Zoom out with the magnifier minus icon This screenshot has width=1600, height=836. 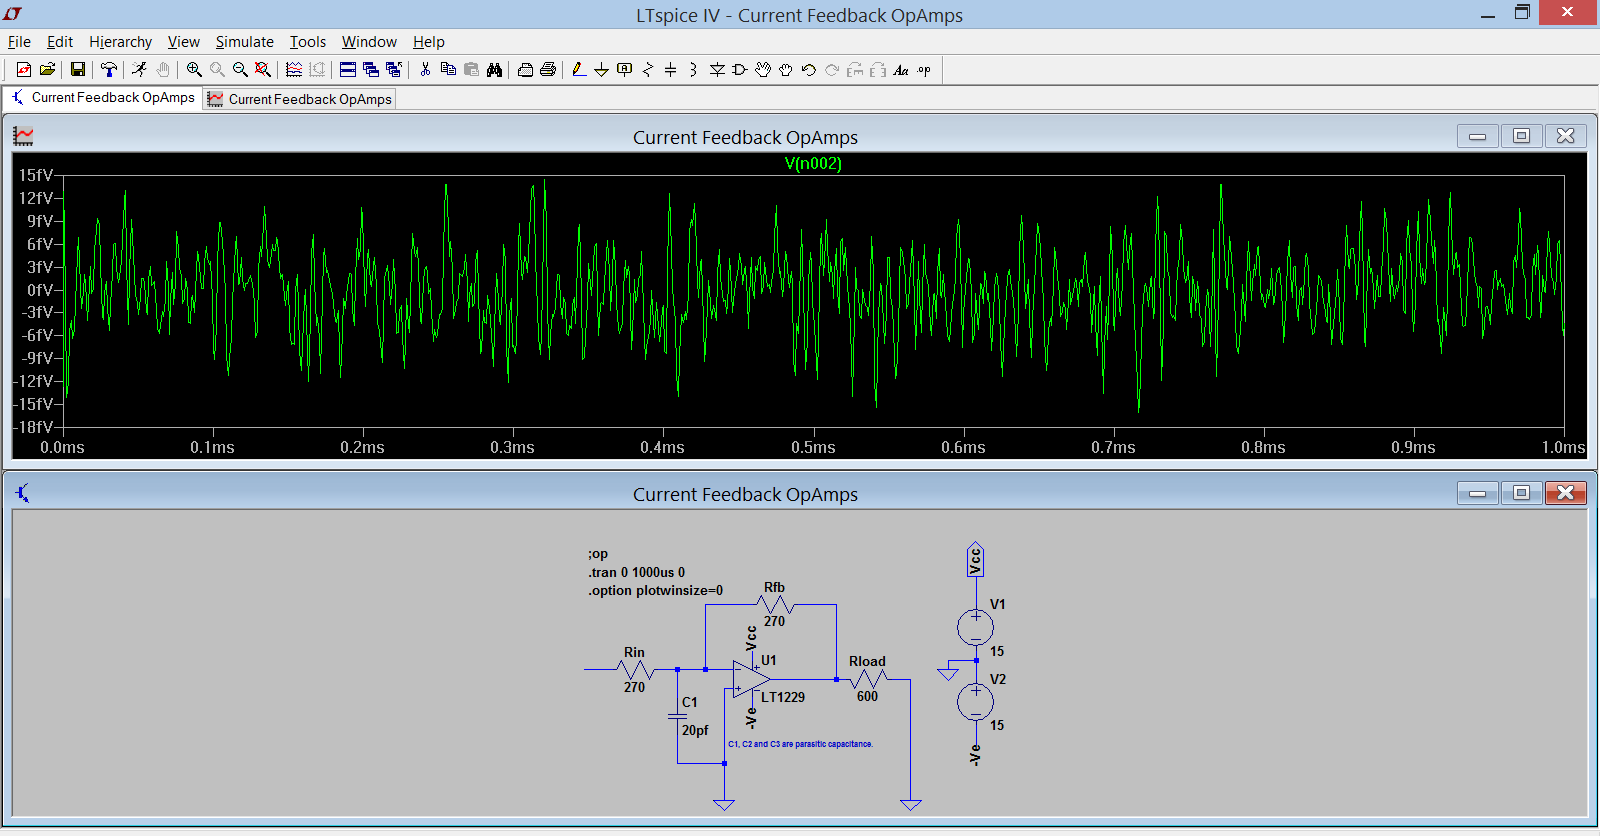[240, 70]
